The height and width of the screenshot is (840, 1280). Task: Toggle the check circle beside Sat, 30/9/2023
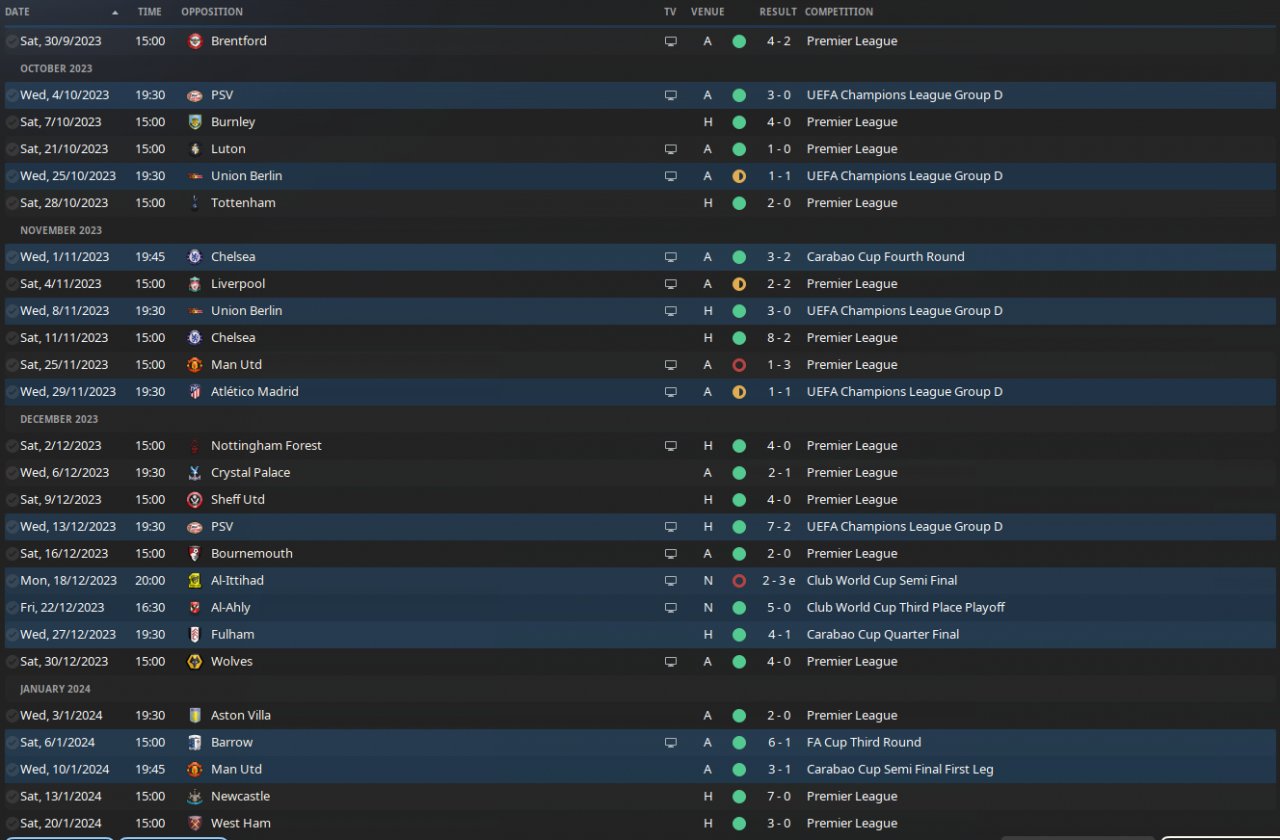click(x=11, y=41)
